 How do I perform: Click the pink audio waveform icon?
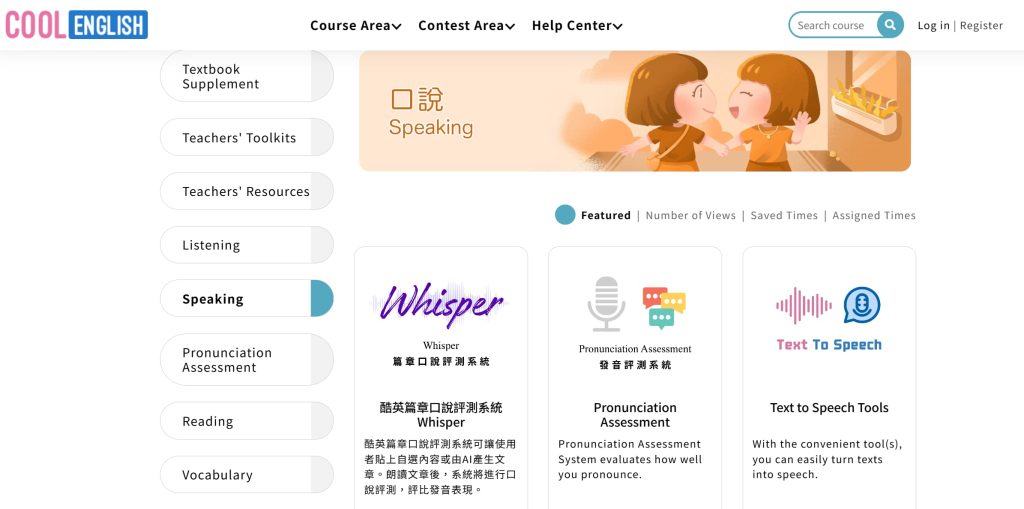point(804,305)
